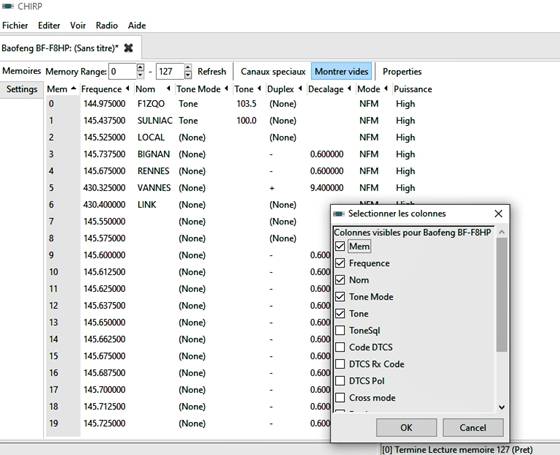The image size is (560, 455).
Task: Open the Radio menu
Action: [107, 25]
